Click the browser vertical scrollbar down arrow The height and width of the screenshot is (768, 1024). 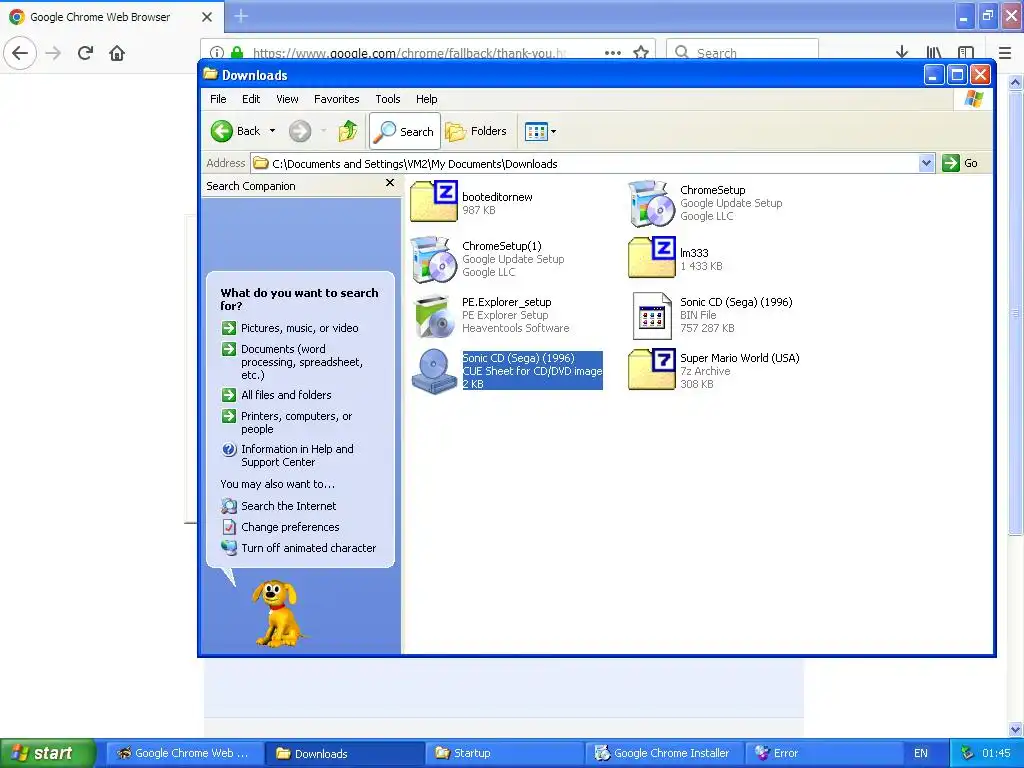click(1016, 729)
